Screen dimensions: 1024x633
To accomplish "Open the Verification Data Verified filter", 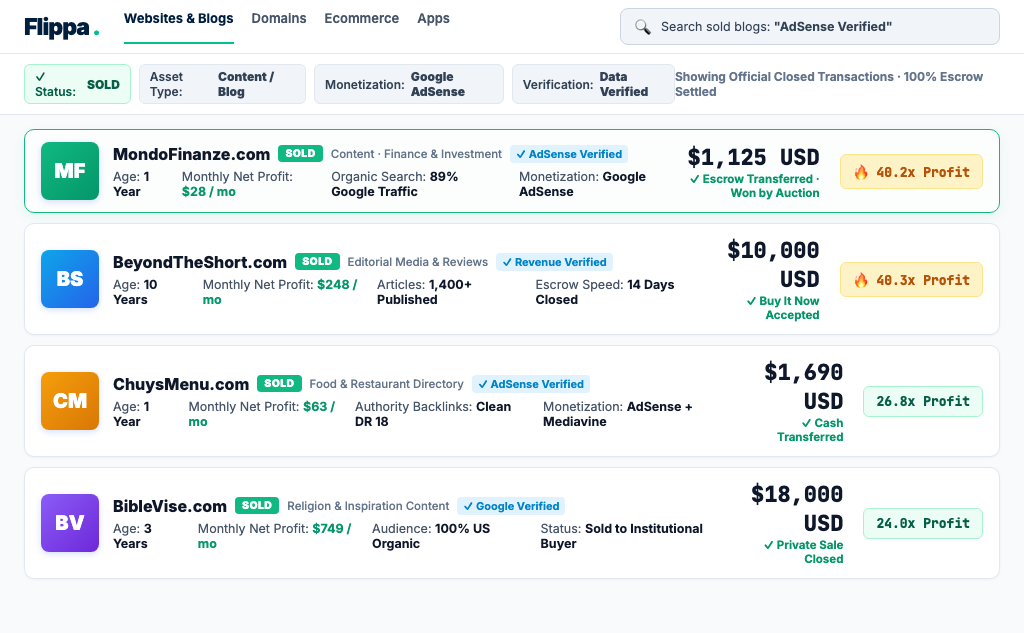I will click(593, 84).
